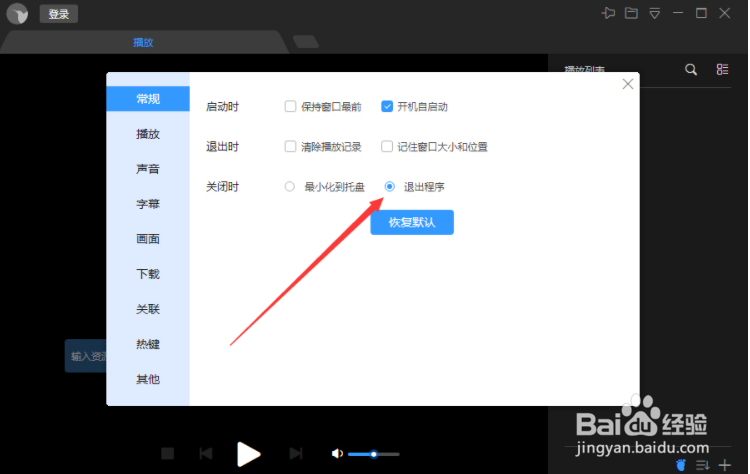Open the 声音 settings category
Viewport: 750px width, 474px height.
pyautogui.click(x=148, y=169)
